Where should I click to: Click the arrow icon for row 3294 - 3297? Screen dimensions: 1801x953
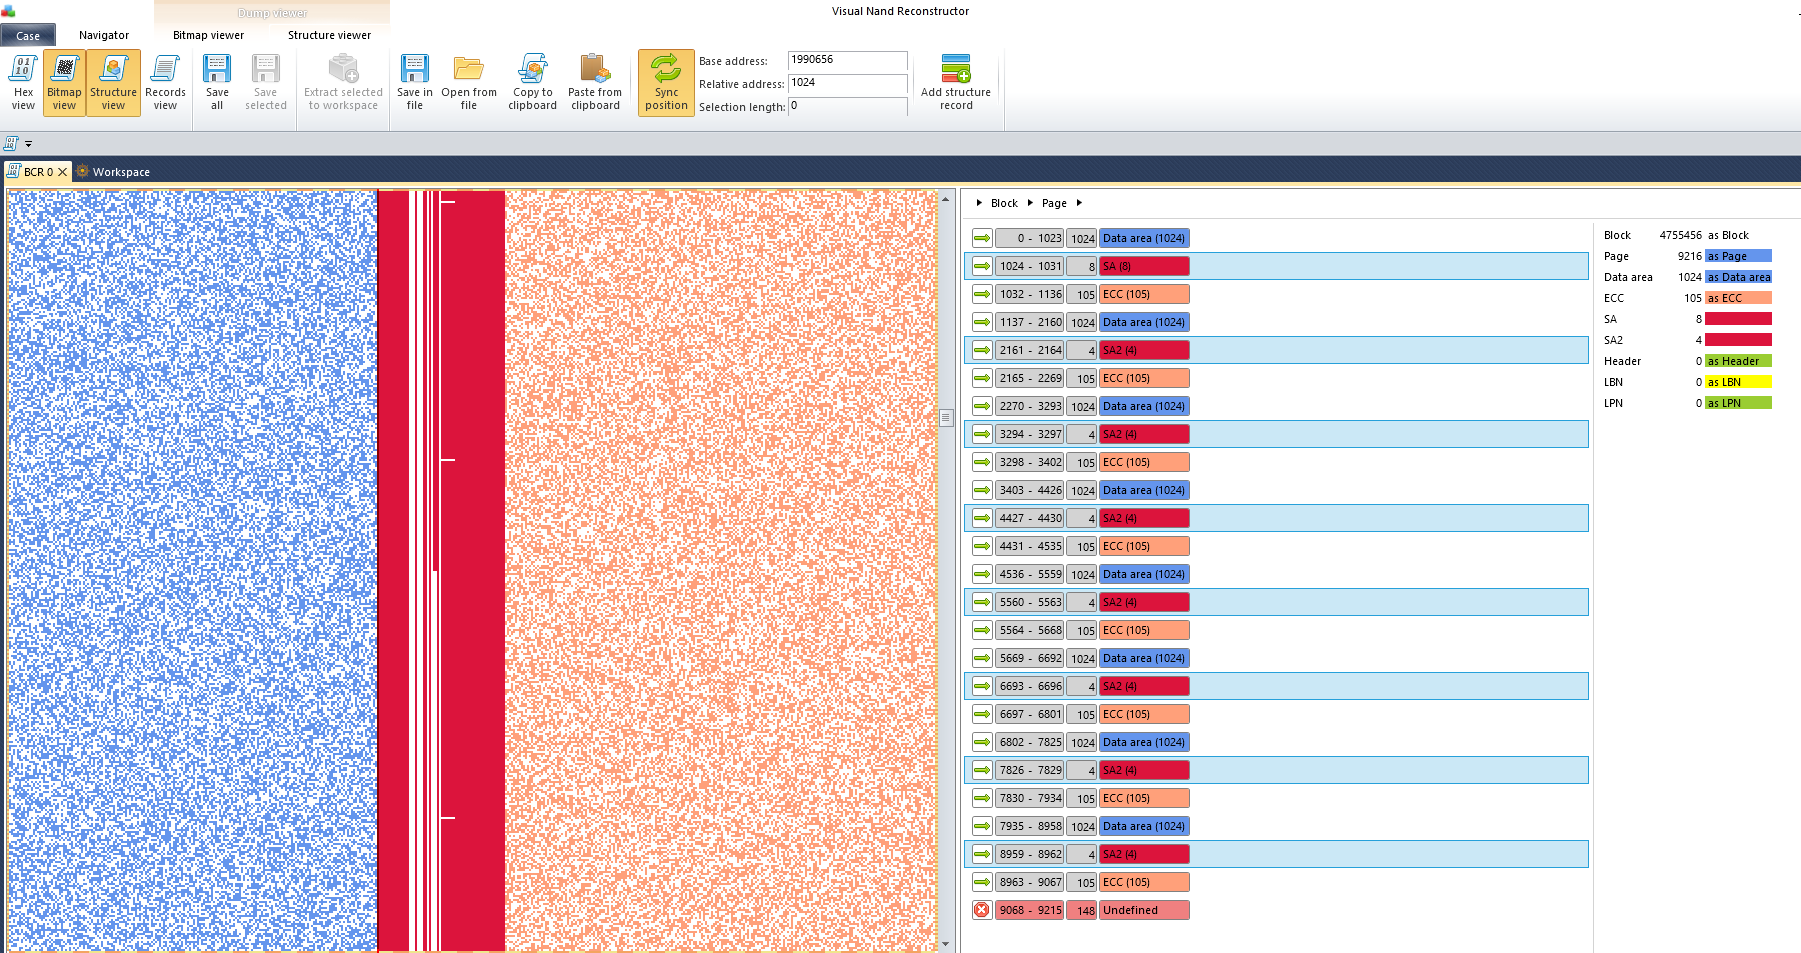(982, 434)
